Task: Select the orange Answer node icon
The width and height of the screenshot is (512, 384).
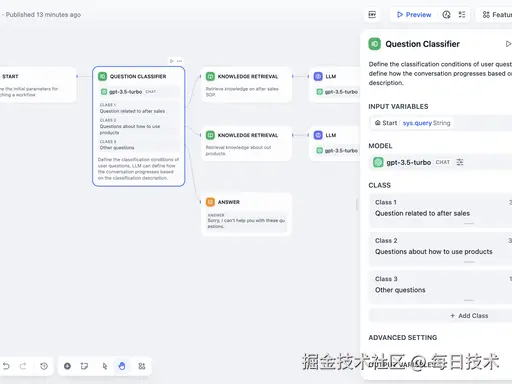Action: pyautogui.click(x=210, y=202)
